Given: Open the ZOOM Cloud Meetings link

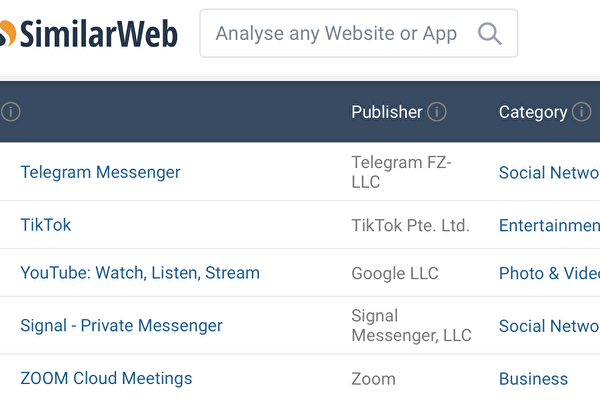Looking at the screenshot, I should click(x=106, y=379).
